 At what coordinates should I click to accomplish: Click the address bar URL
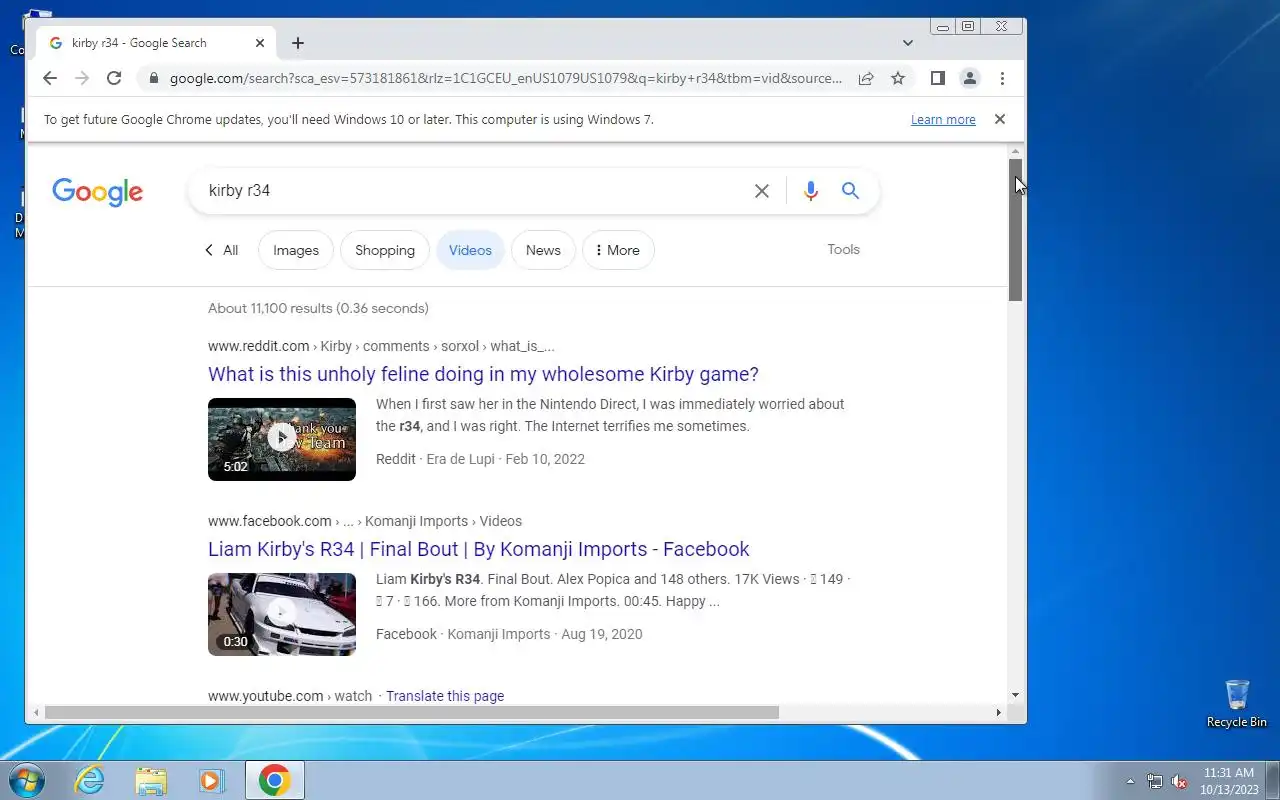[x=506, y=78]
